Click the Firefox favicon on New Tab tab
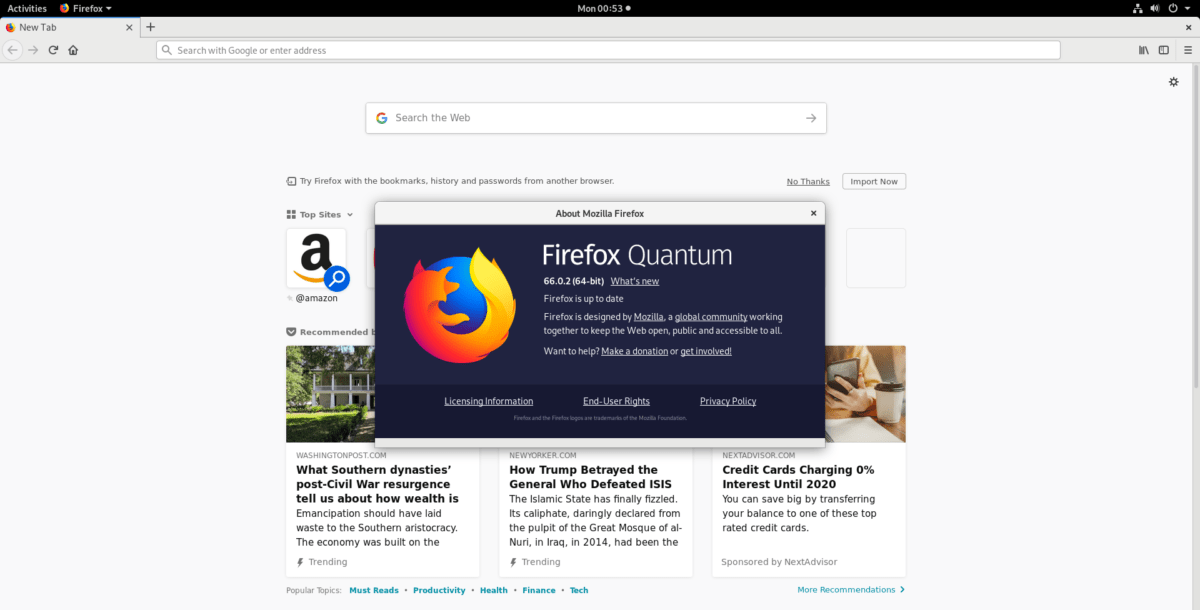1200x610 pixels. coord(11,27)
